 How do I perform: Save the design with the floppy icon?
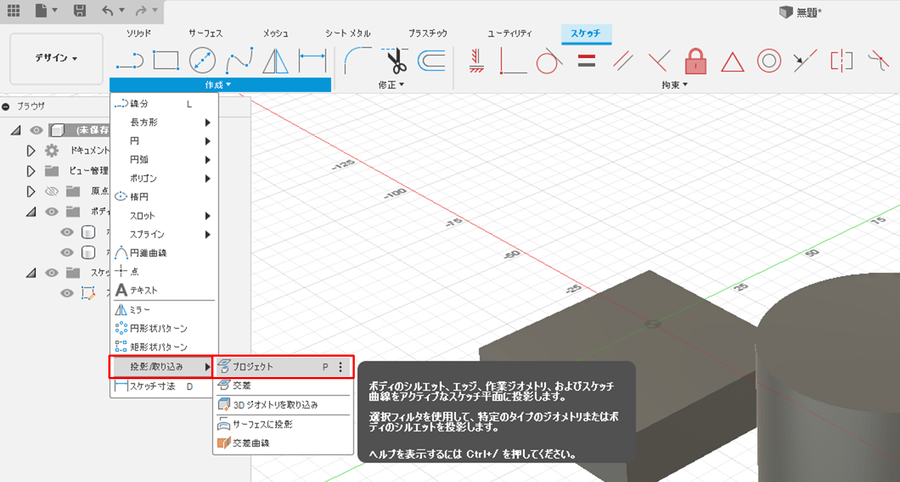[80, 10]
